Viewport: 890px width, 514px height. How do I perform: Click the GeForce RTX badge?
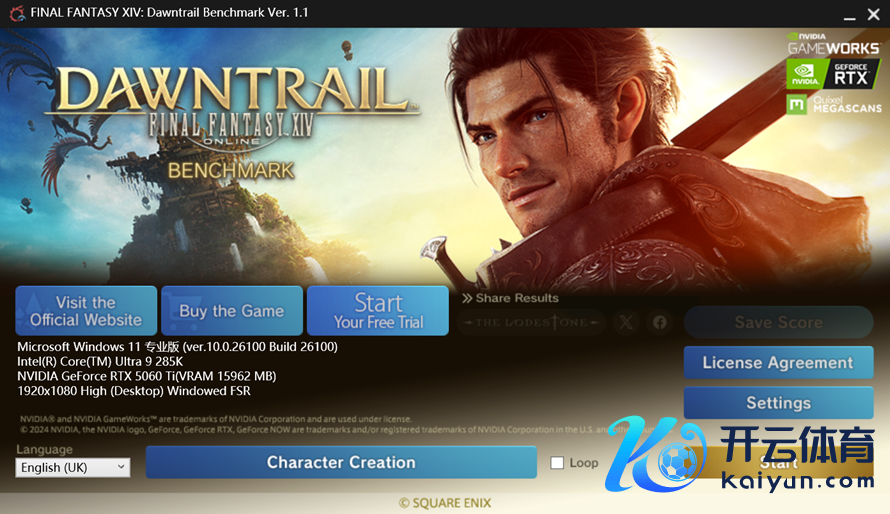click(x=833, y=74)
